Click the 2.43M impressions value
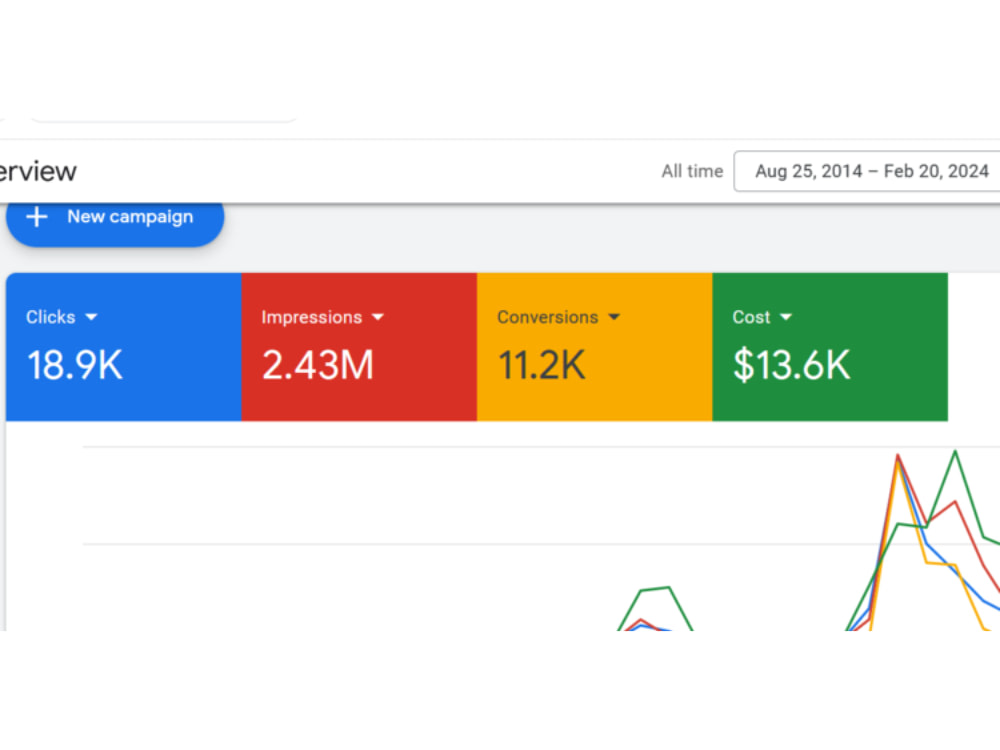 (x=318, y=365)
